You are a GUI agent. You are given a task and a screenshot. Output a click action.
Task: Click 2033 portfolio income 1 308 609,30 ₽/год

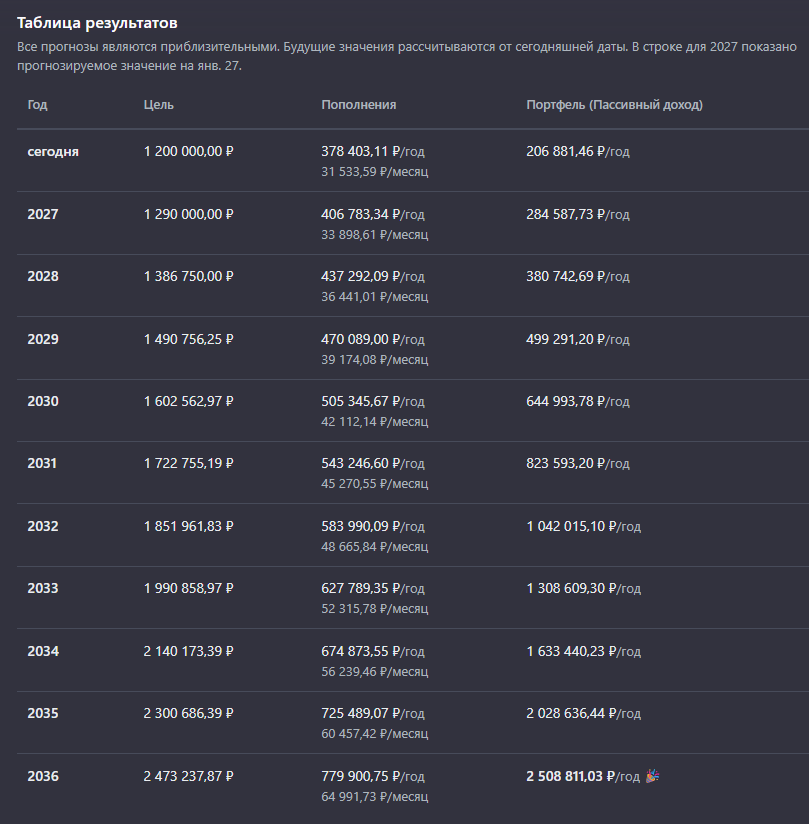[x=583, y=589]
